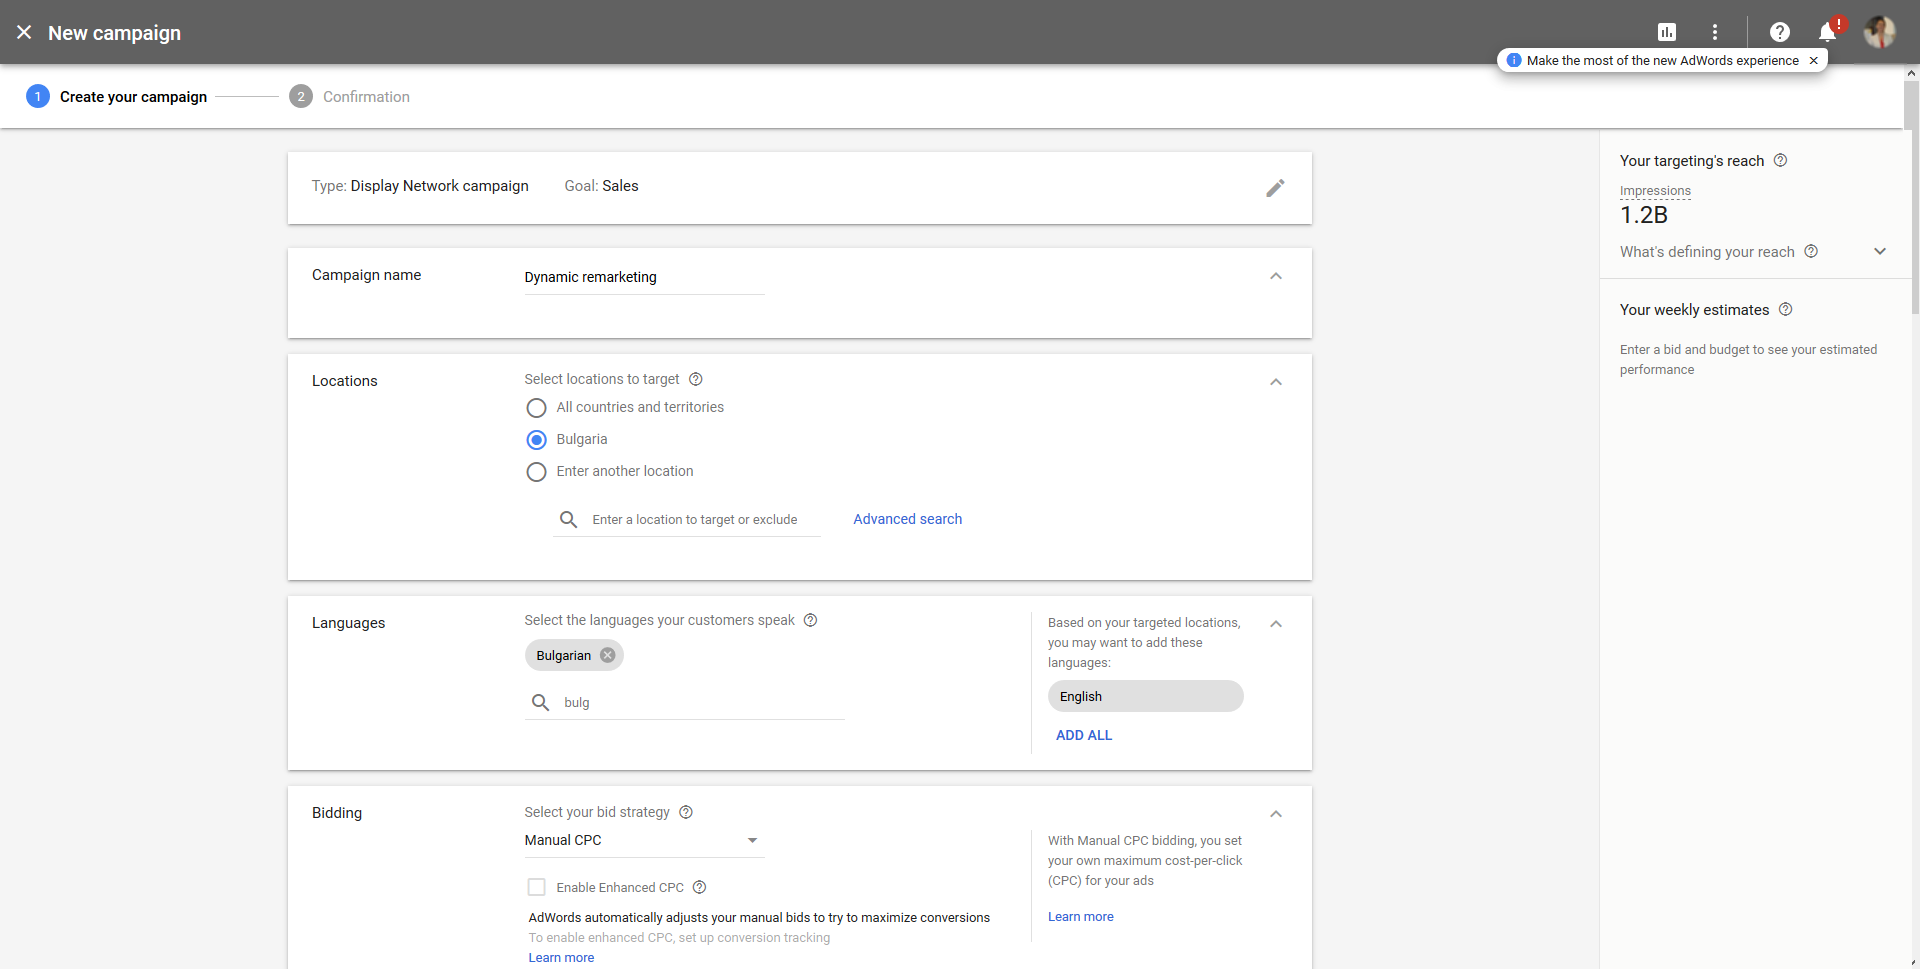
Task: Open 'Advanced search' for locations
Action: [907, 519]
